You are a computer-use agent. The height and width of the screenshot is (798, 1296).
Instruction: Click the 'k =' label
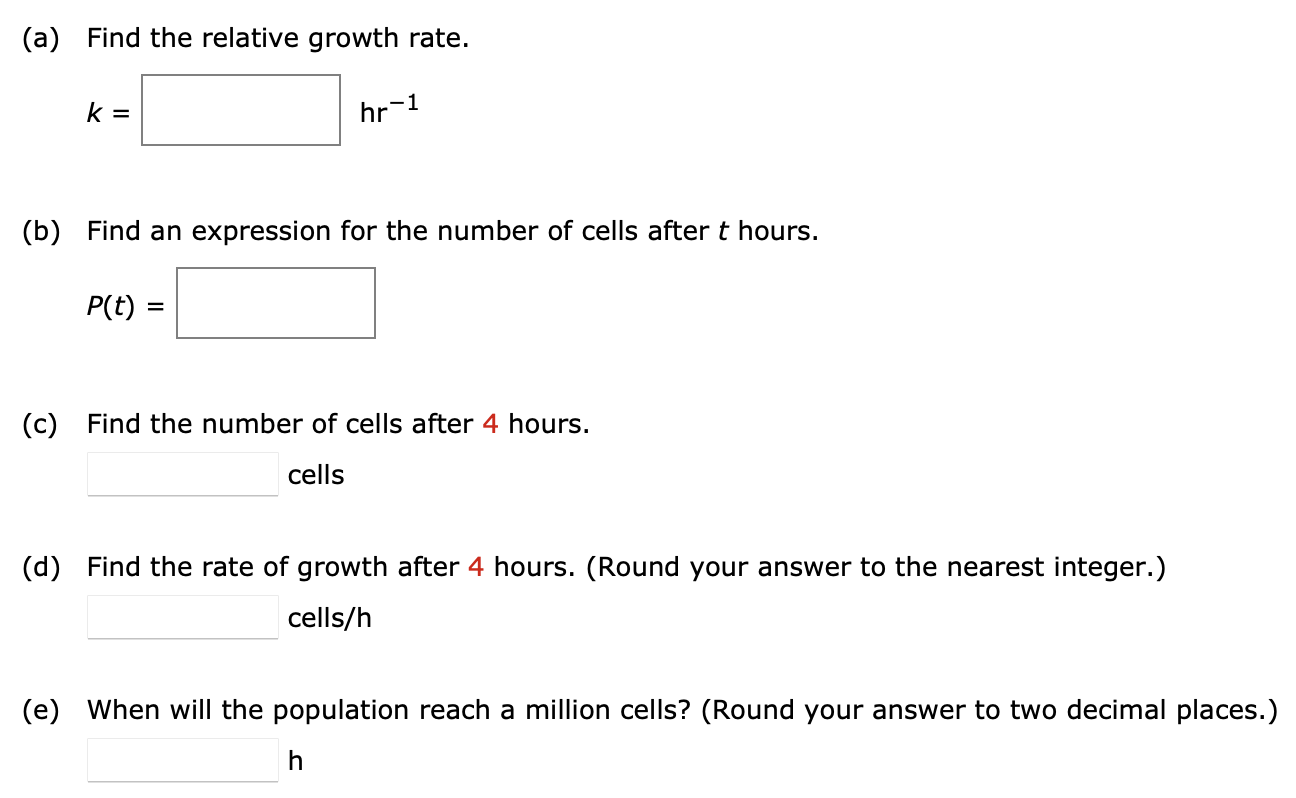[x=107, y=112]
